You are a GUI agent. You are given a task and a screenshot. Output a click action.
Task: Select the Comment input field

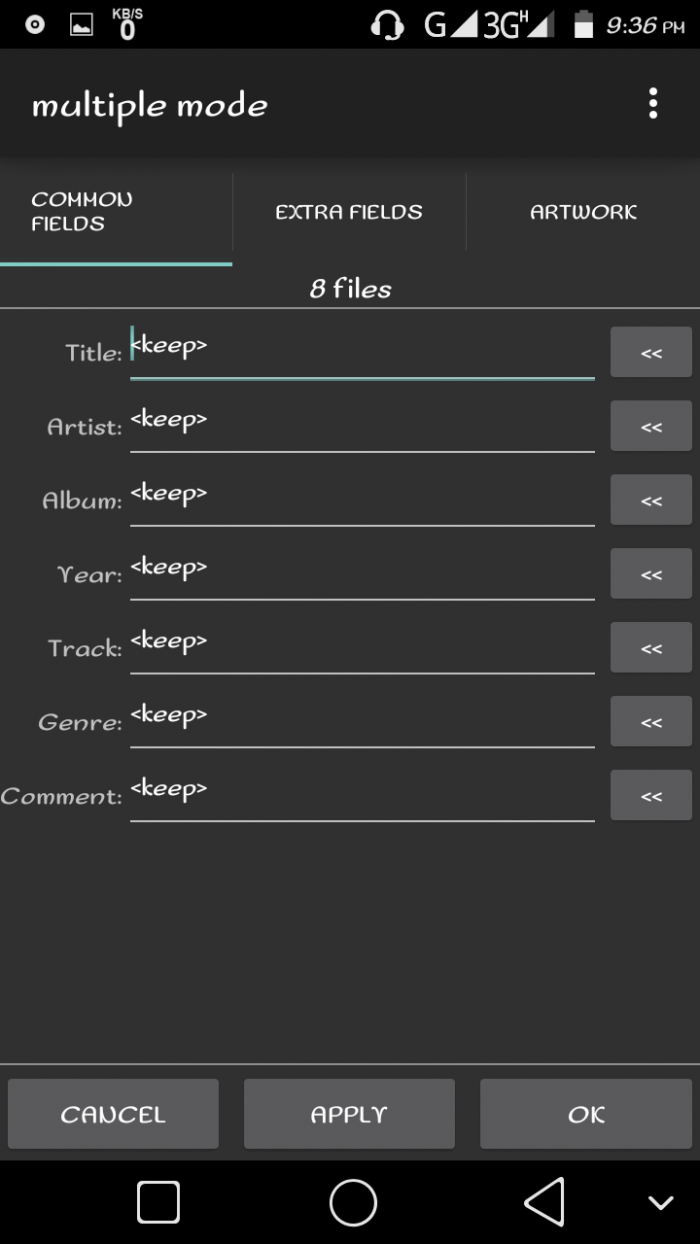[x=362, y=793]
